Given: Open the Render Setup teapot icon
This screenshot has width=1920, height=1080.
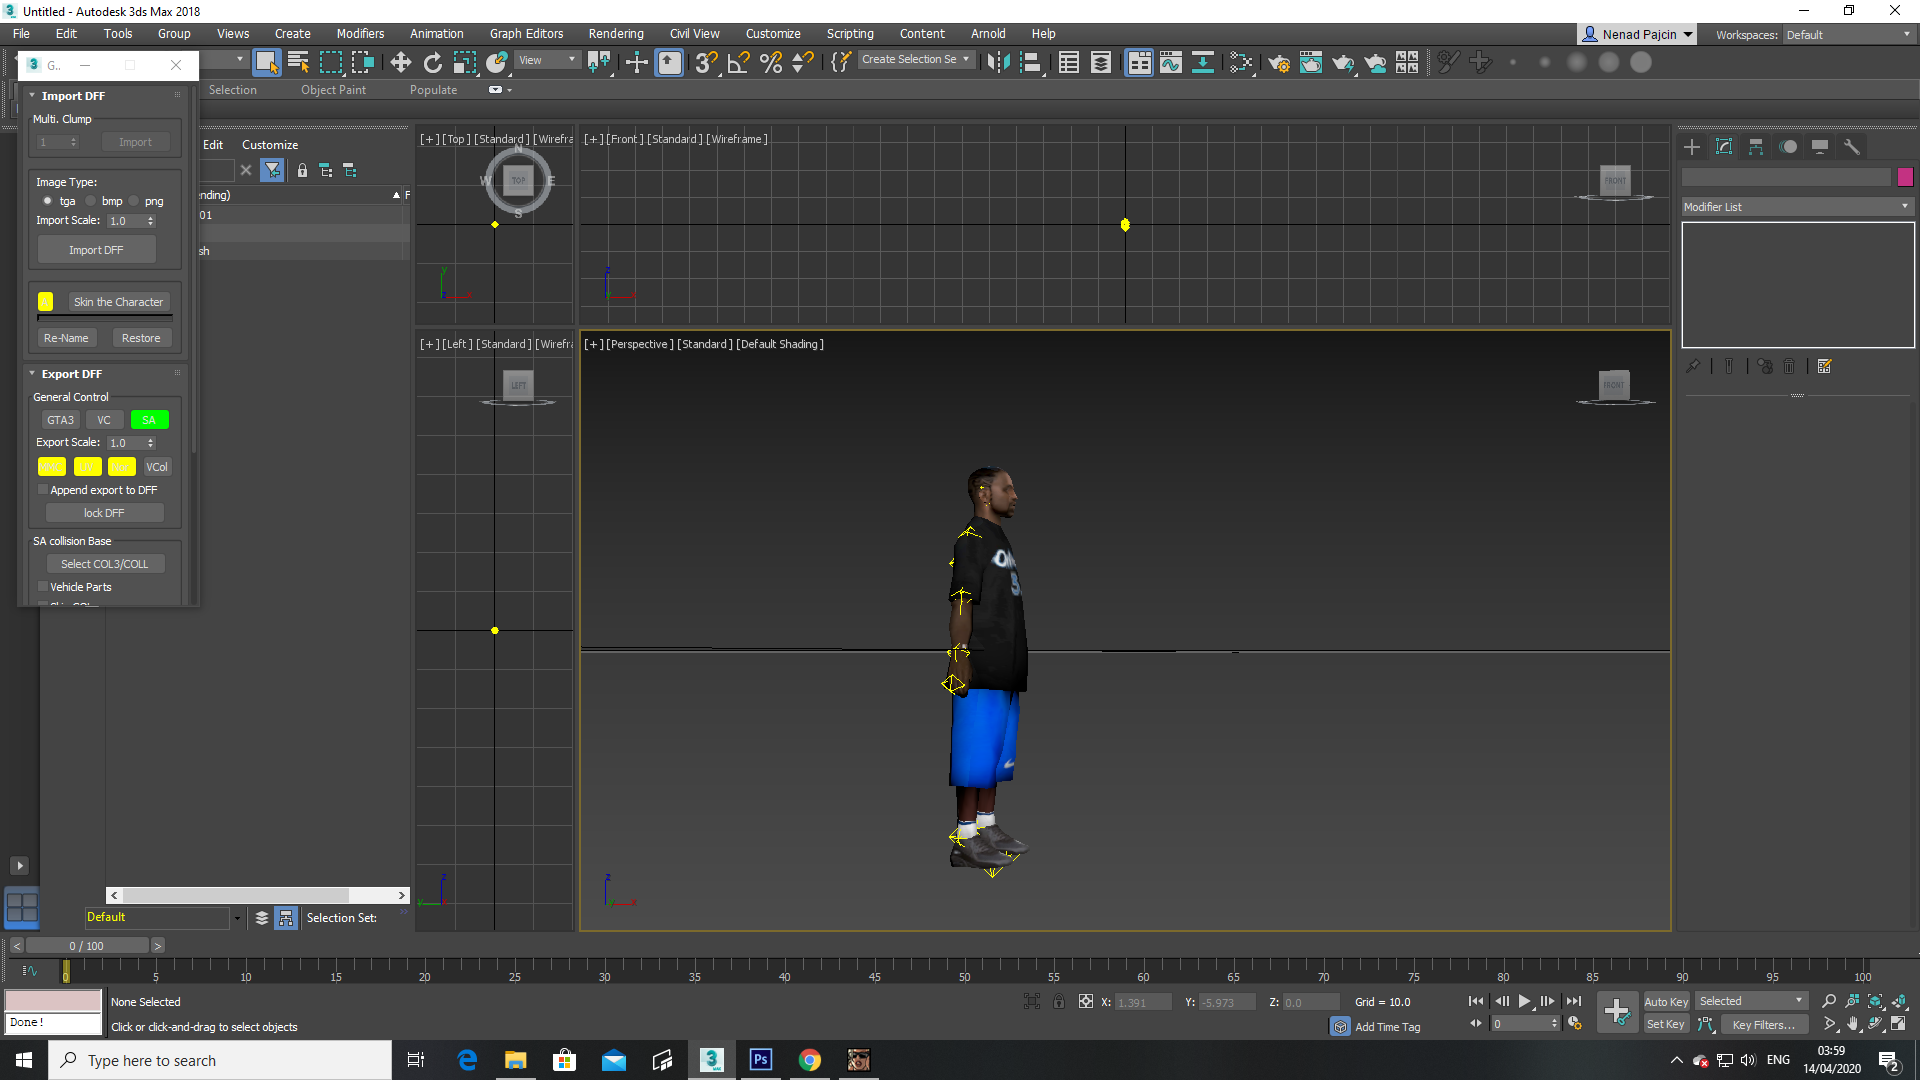Looking at the screenshot, I should click(1278, 63).
